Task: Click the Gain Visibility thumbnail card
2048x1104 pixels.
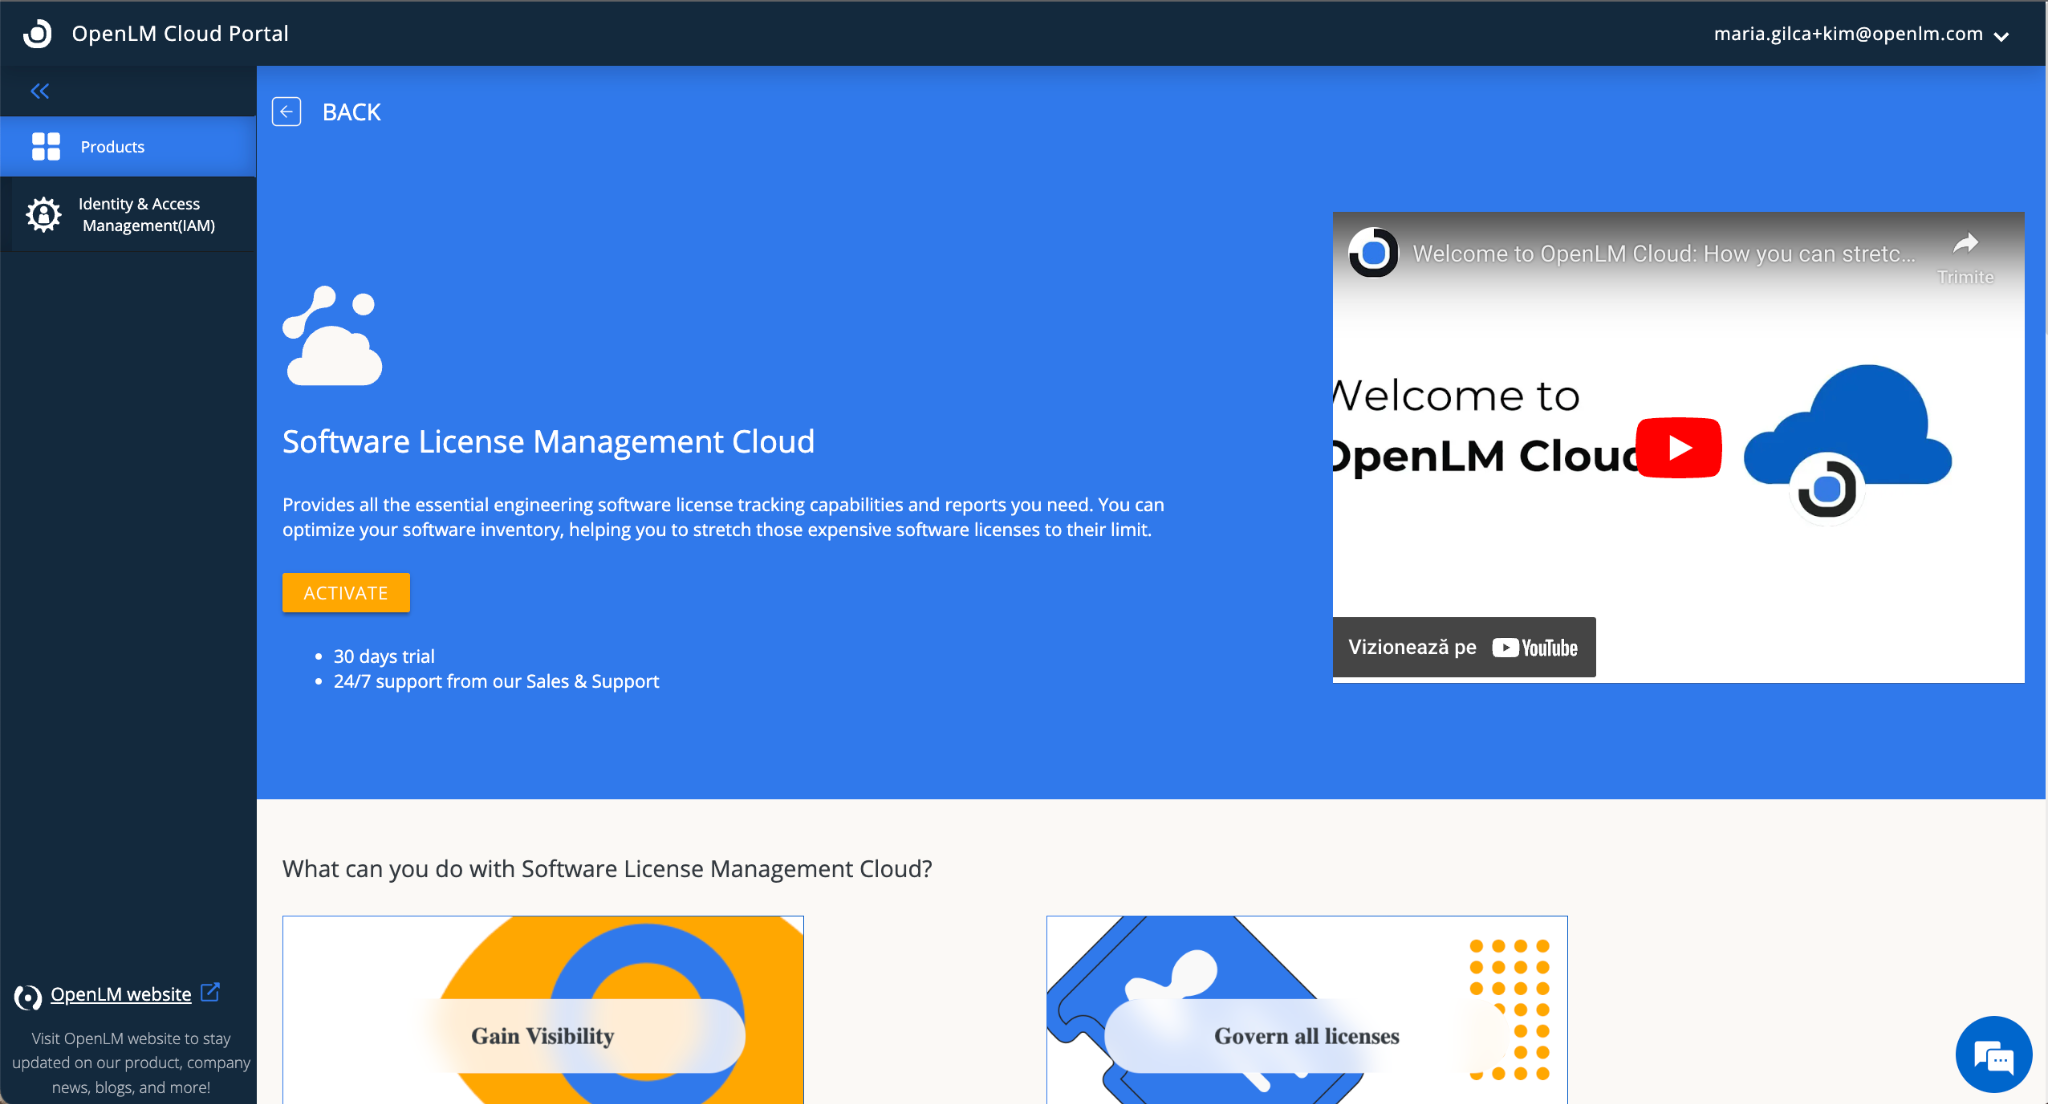Action: coord(542,1010)
